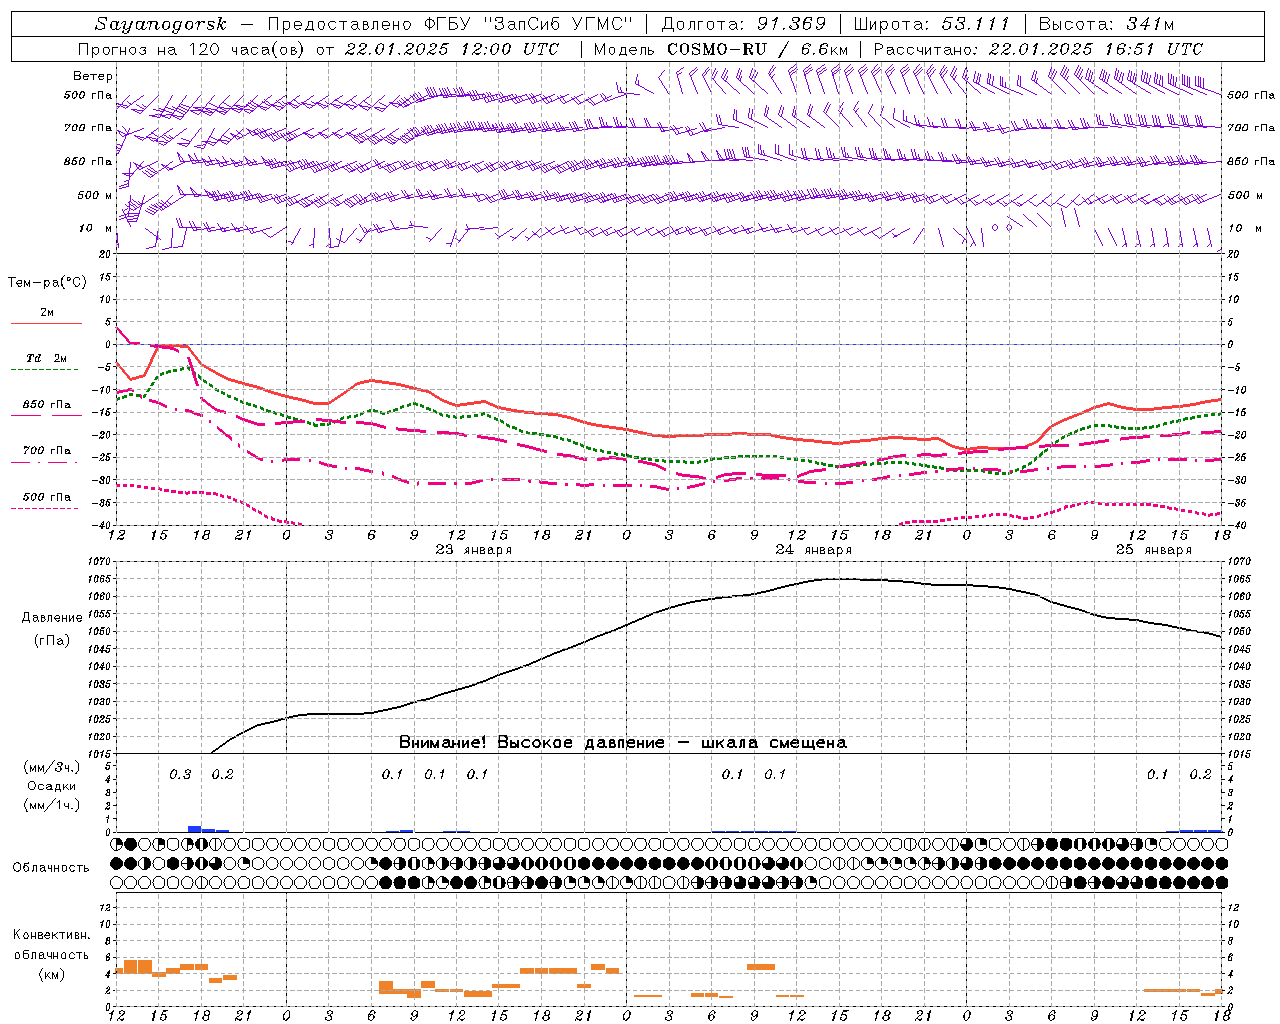Select the '850 гПа' temperature legend entry

point(47,405)
